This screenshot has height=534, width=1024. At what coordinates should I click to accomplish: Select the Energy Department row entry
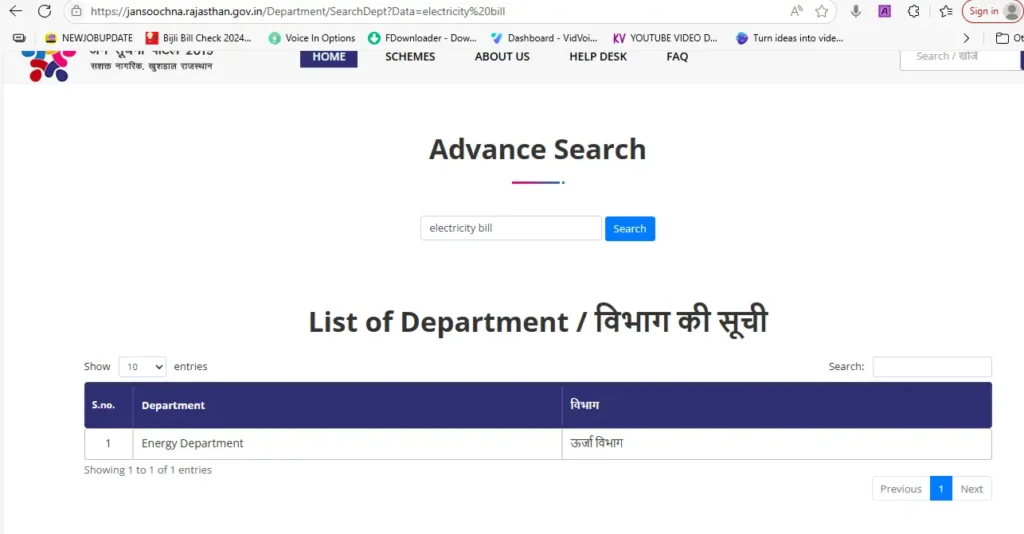(x=193, y=443)
